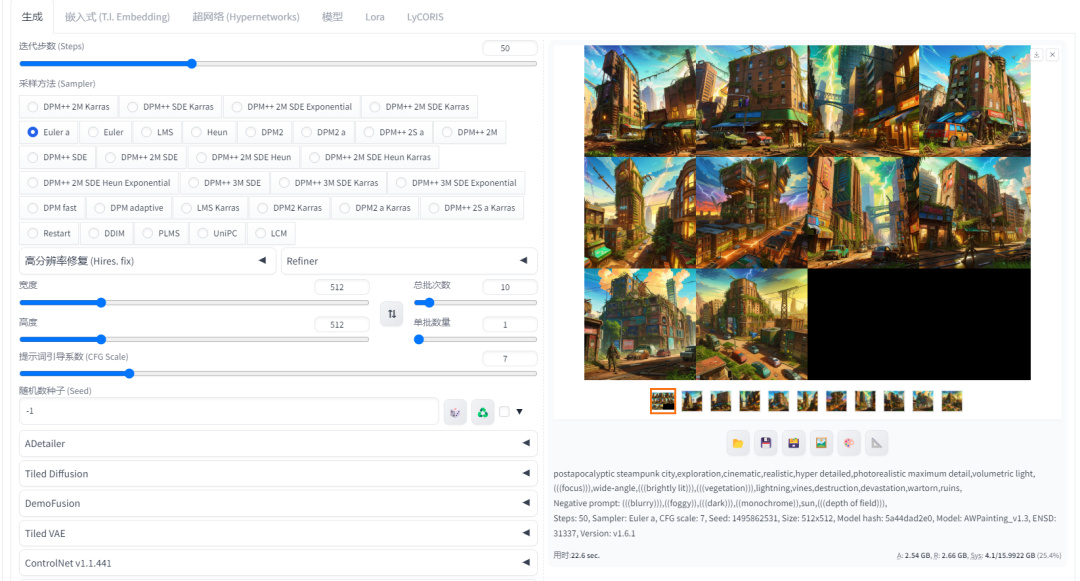1080x581 pixels.
Task: Pick the DPM++ SDE Karras sampler
Action: 170,107
